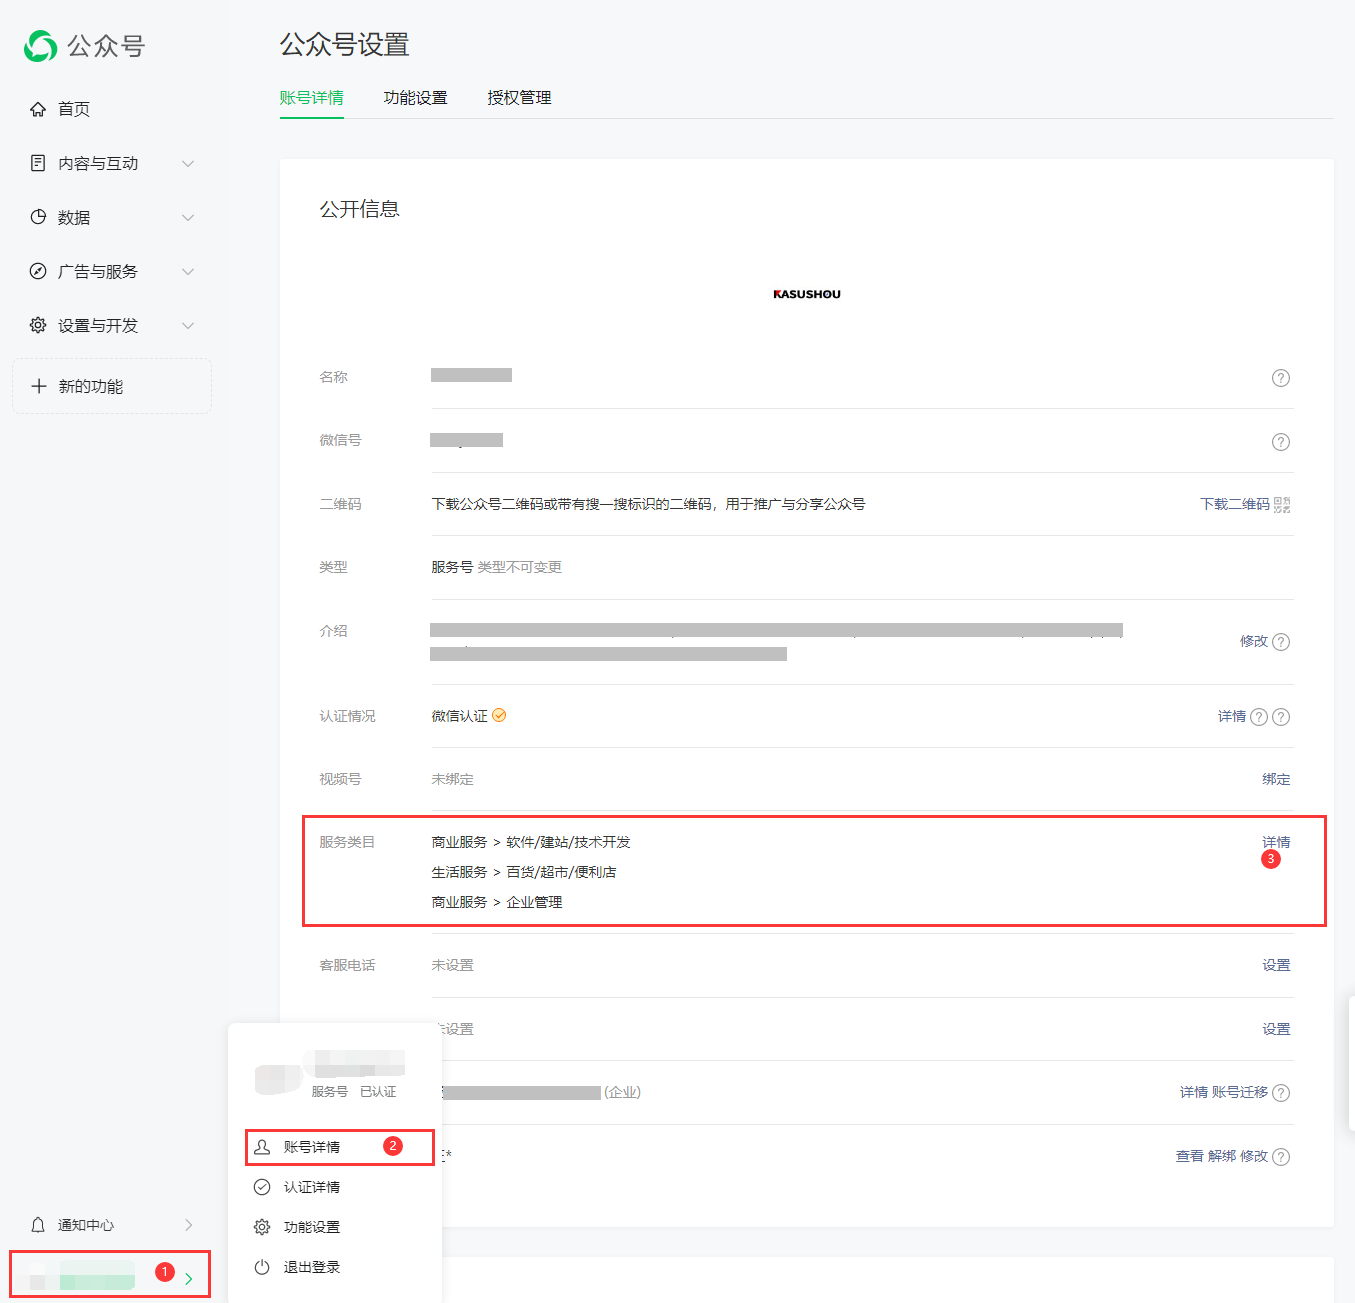
Task: Expand 数据 sidebar chevron
Action: [x=188, y=217]
